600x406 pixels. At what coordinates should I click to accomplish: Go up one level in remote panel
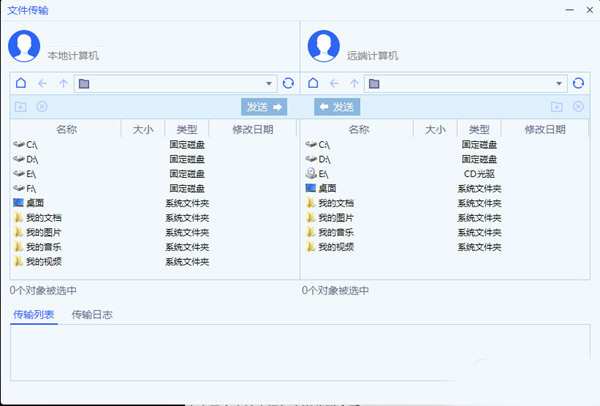[x=354, y=84]
